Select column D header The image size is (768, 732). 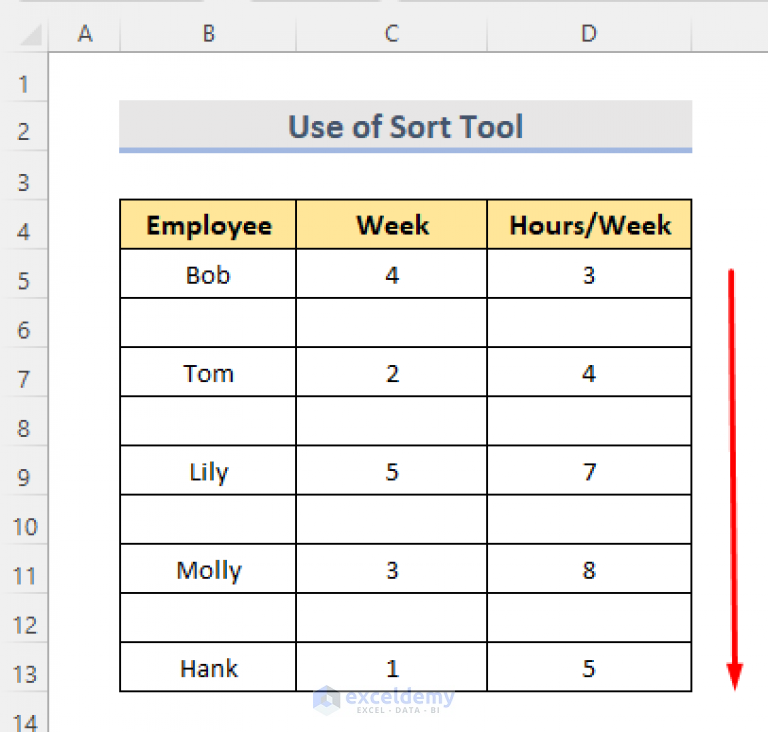589,34
